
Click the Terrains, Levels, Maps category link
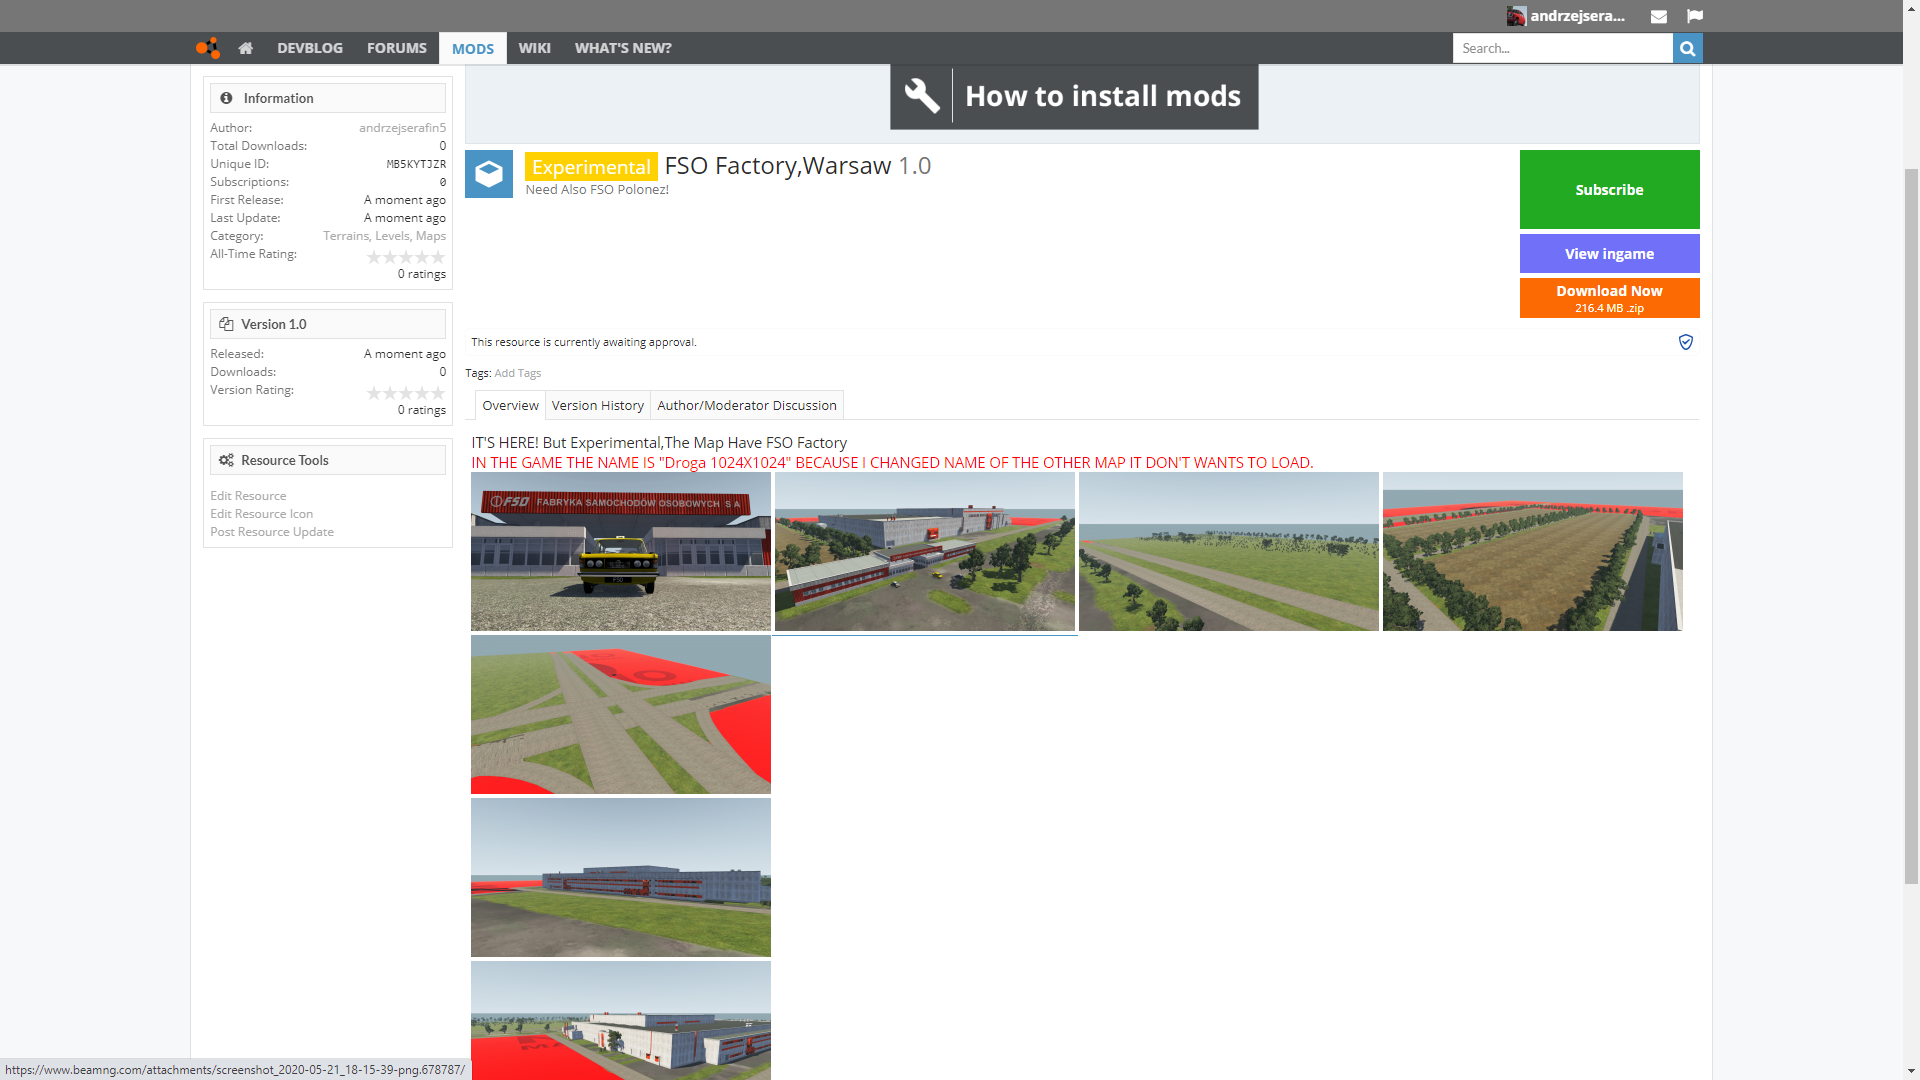[x=384, y=236]
